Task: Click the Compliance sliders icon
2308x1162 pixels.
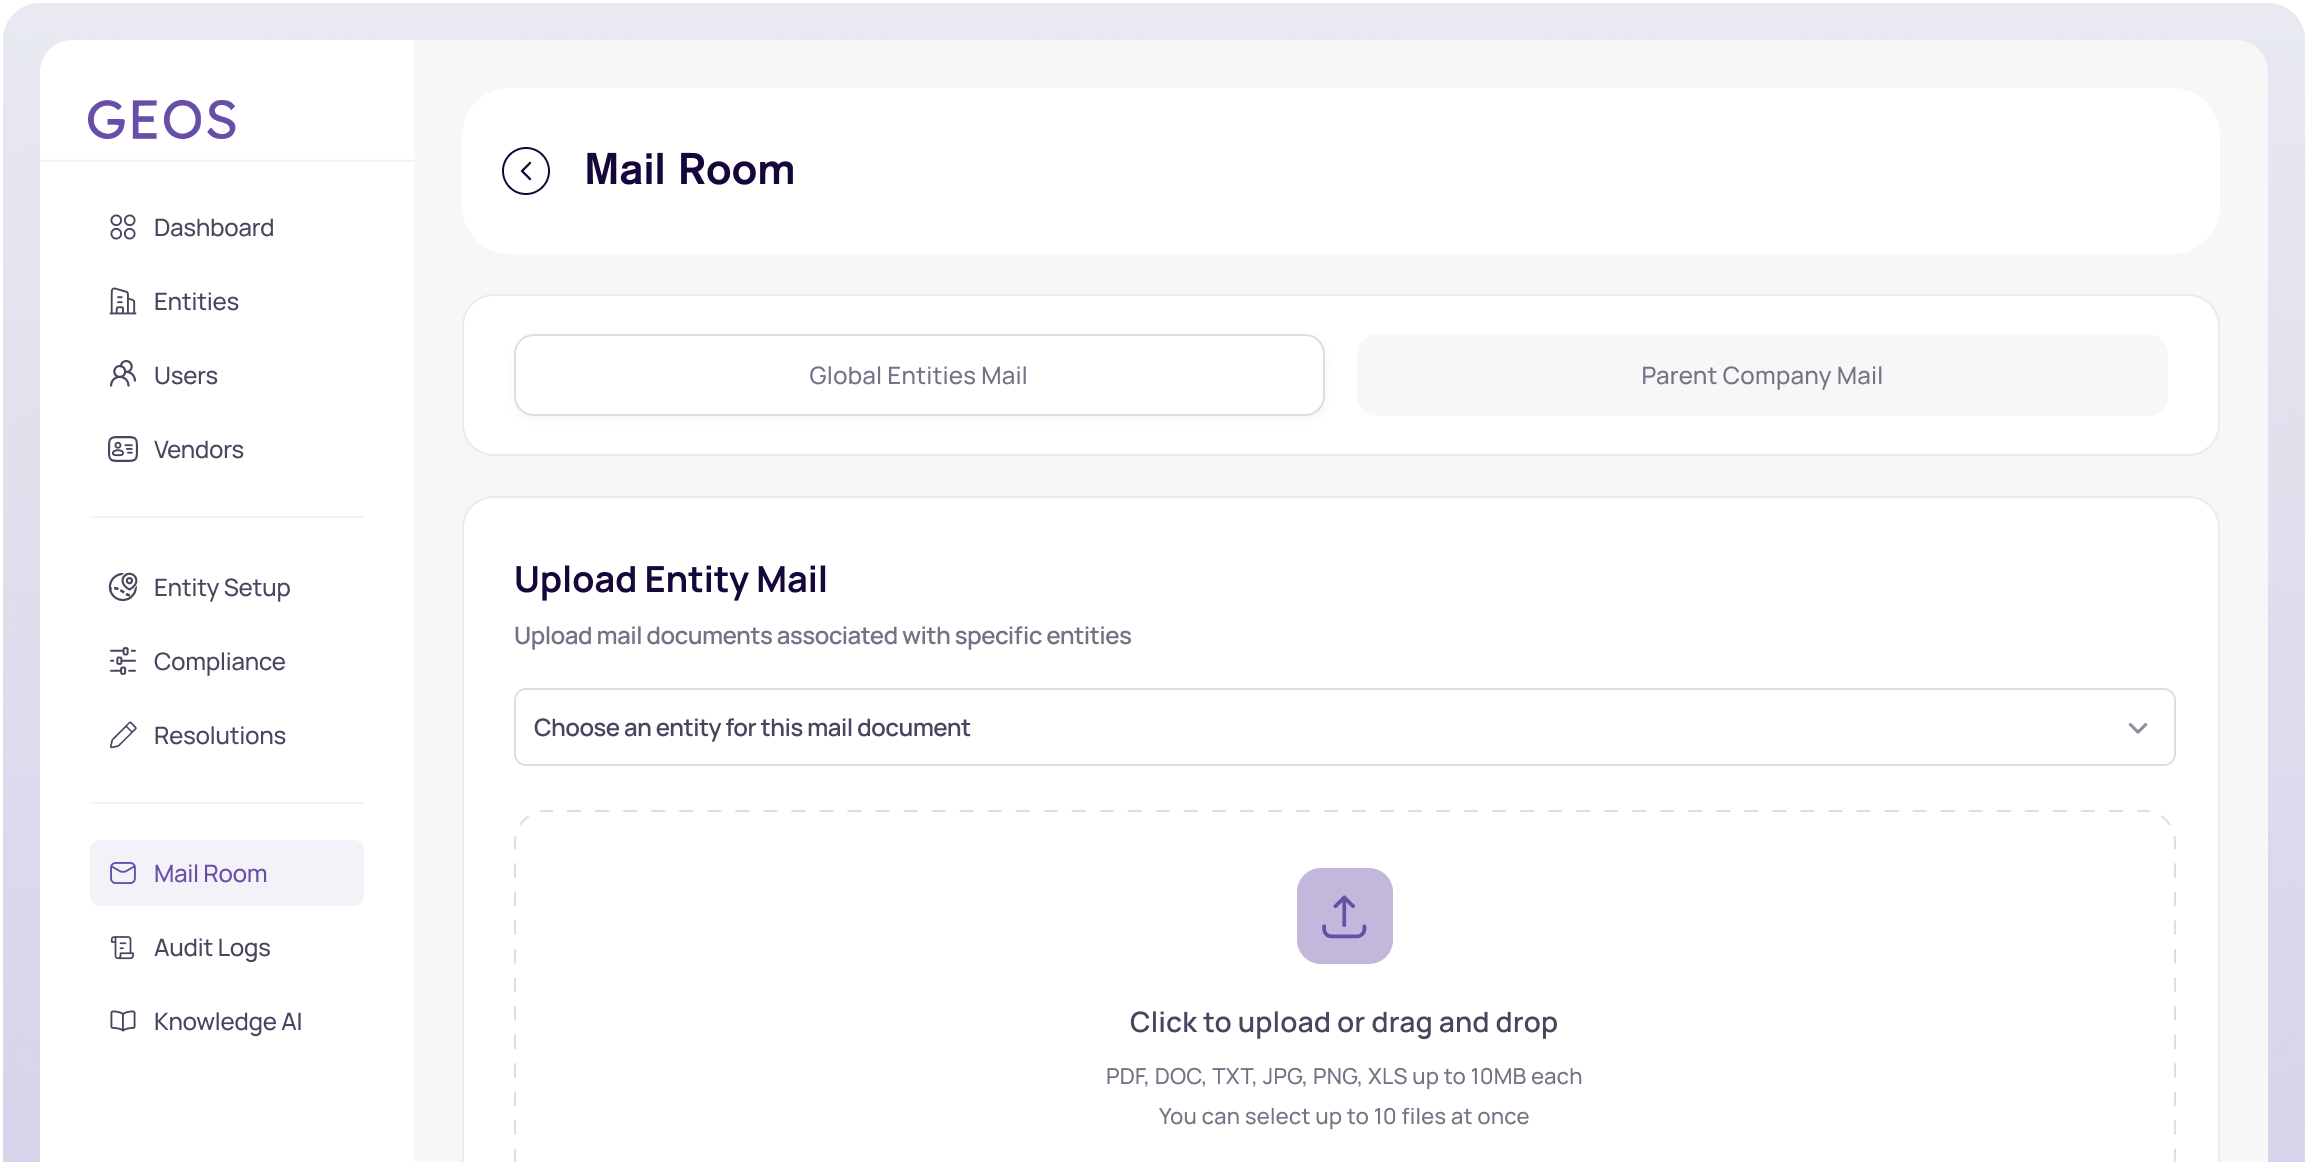Action: click(123, 661)
